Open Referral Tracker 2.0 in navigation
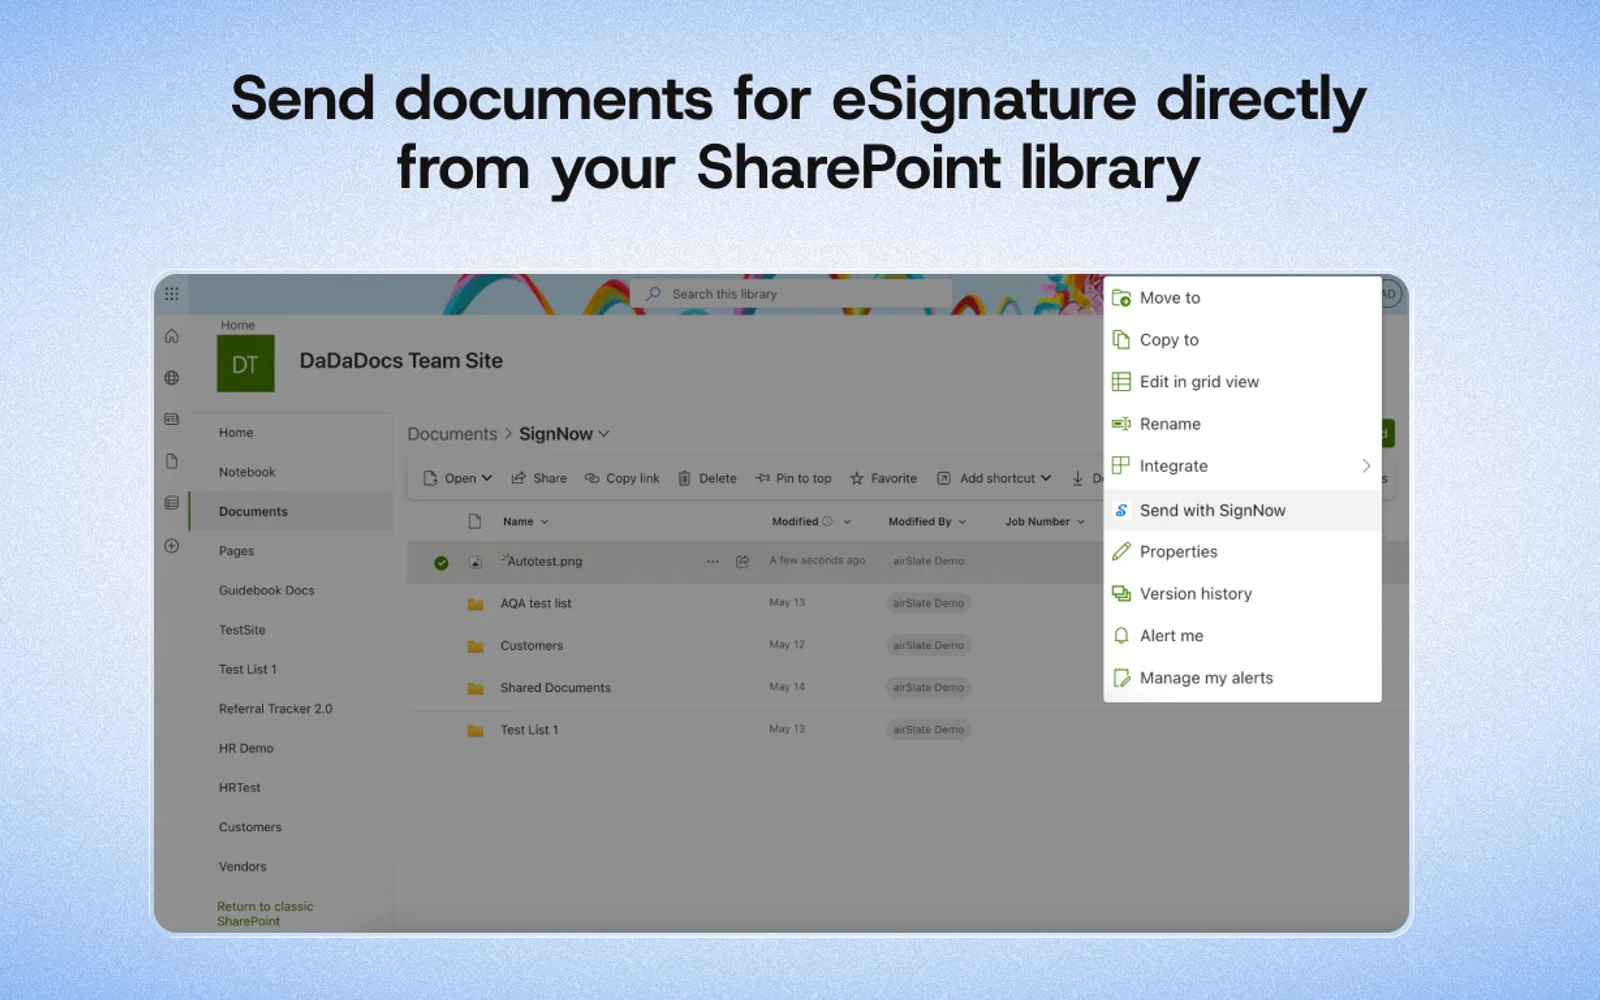 click(x=275, y=709)
